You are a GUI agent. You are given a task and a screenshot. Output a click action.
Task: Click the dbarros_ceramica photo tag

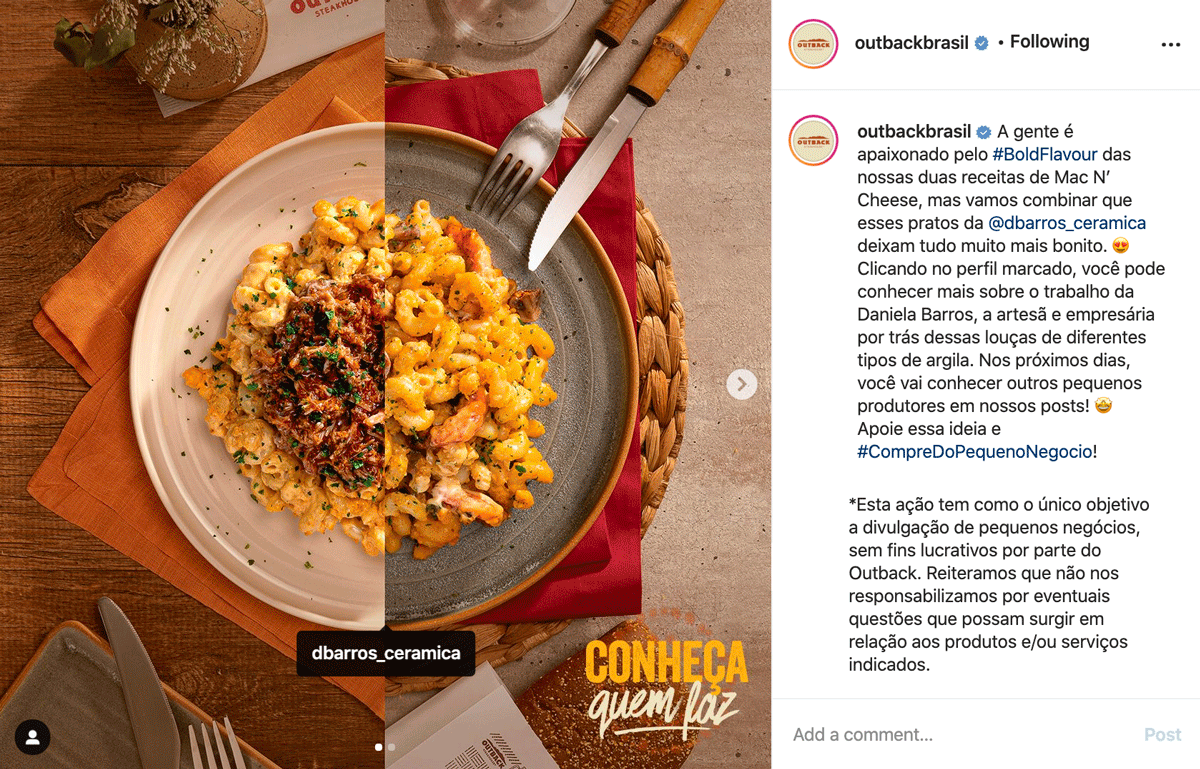[386, 653]
